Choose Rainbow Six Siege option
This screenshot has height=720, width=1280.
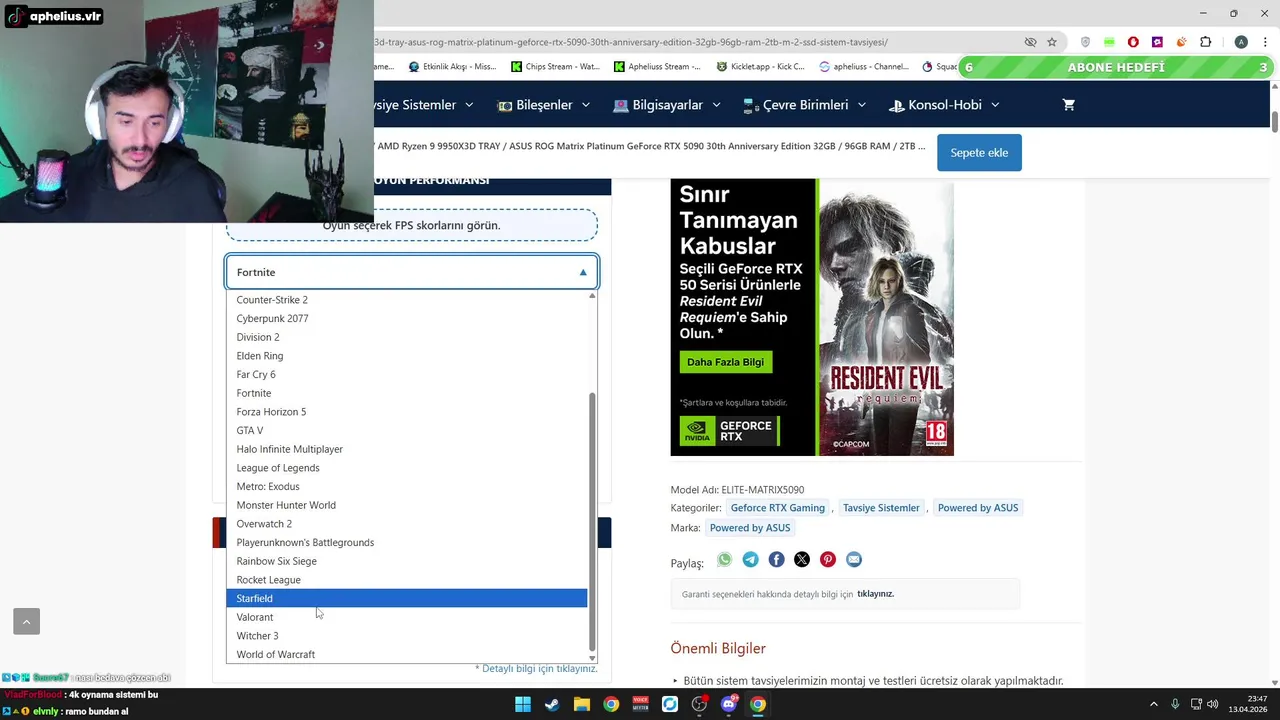click(407, 561)
